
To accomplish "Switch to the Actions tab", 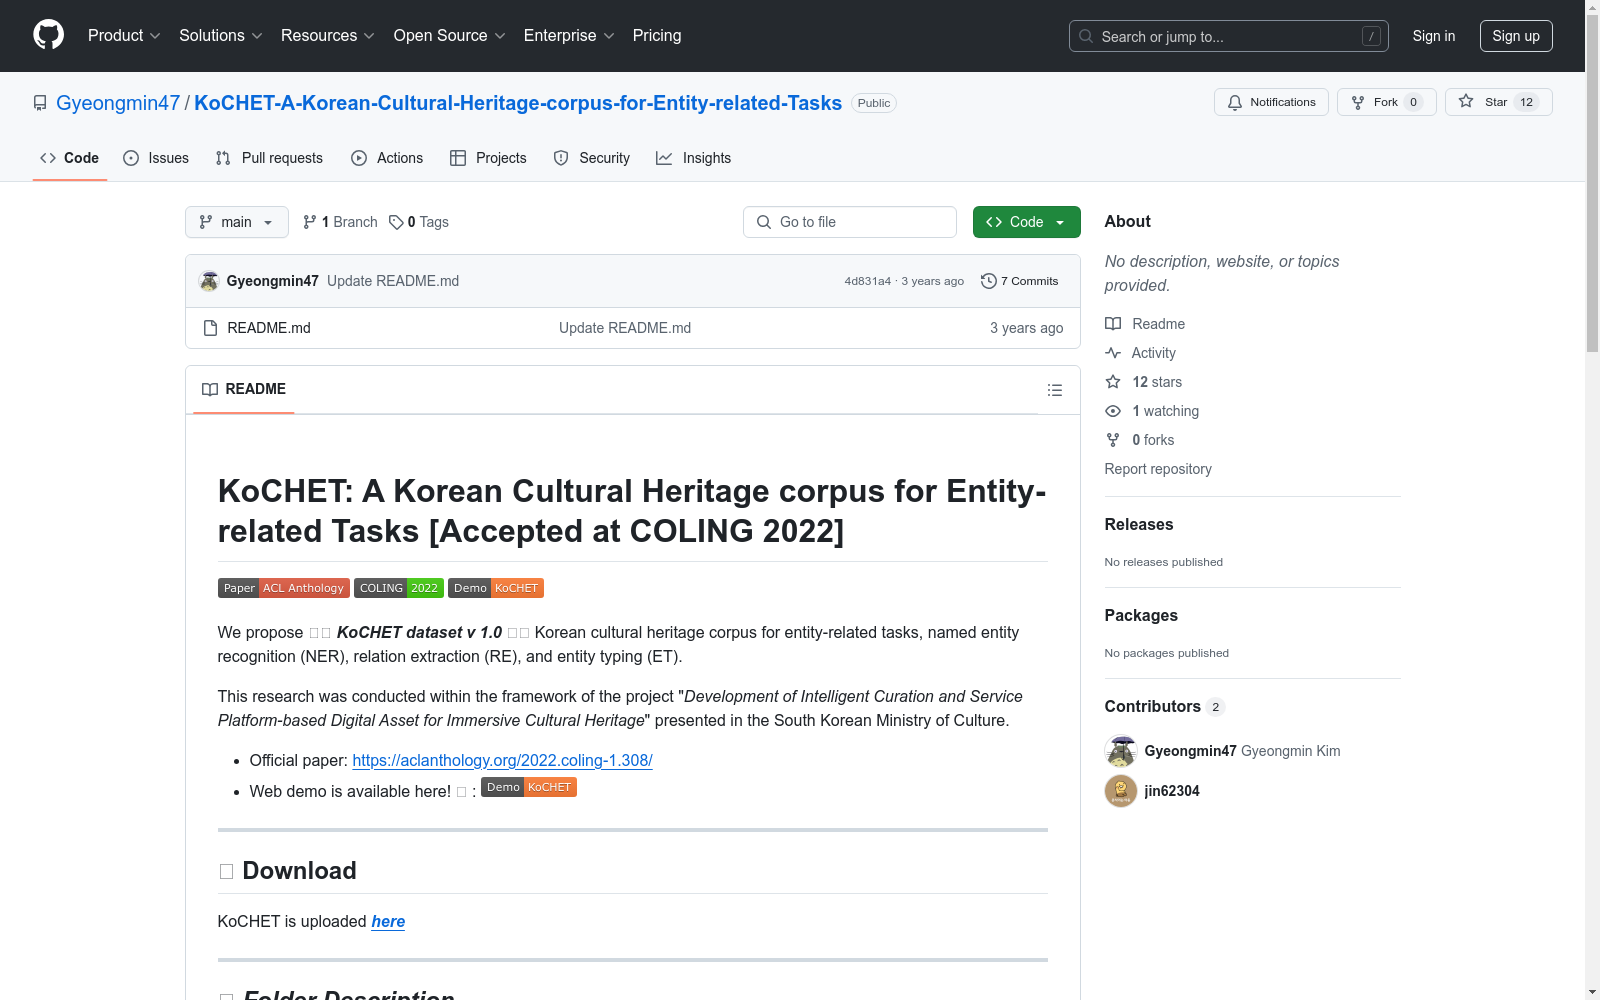I will point(387,158).
